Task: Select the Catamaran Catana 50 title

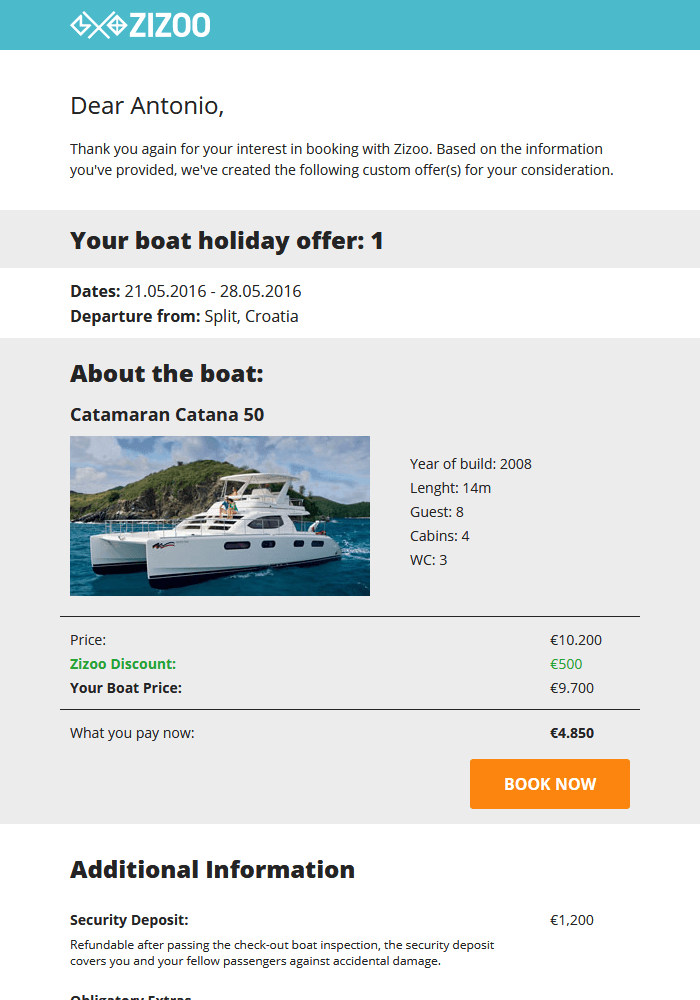Action: tap(167, 414)
